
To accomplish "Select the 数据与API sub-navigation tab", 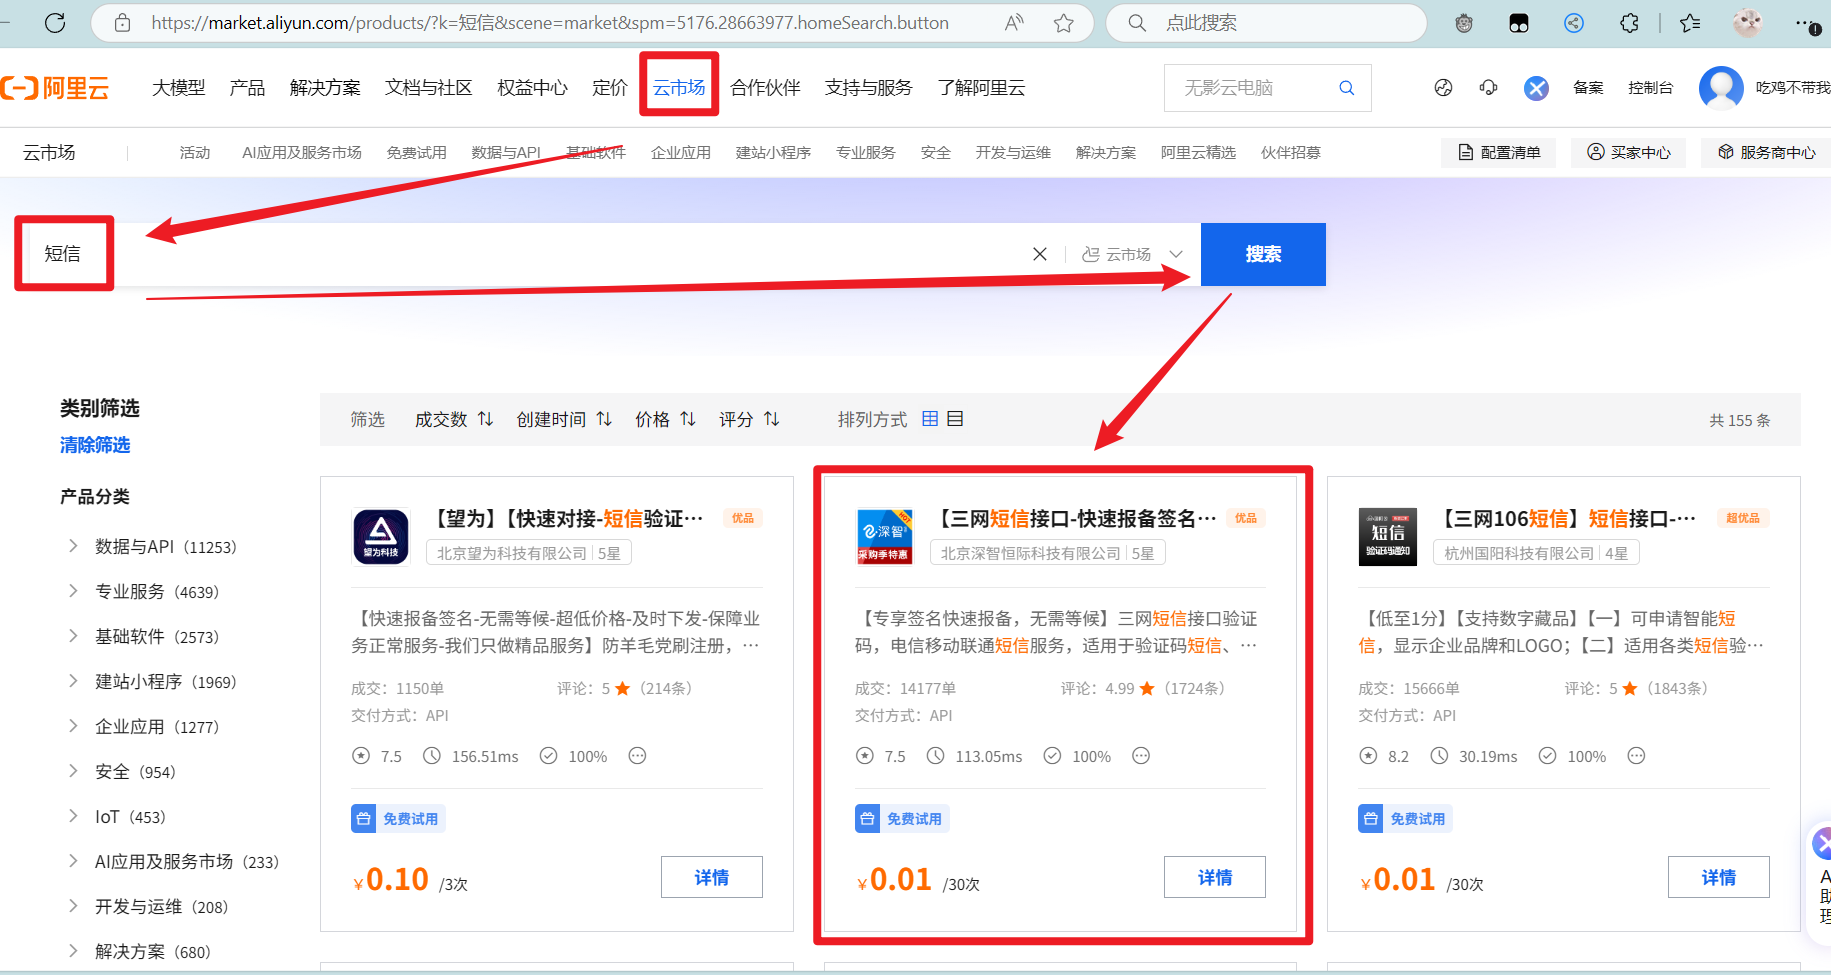I will coord(506,153).
